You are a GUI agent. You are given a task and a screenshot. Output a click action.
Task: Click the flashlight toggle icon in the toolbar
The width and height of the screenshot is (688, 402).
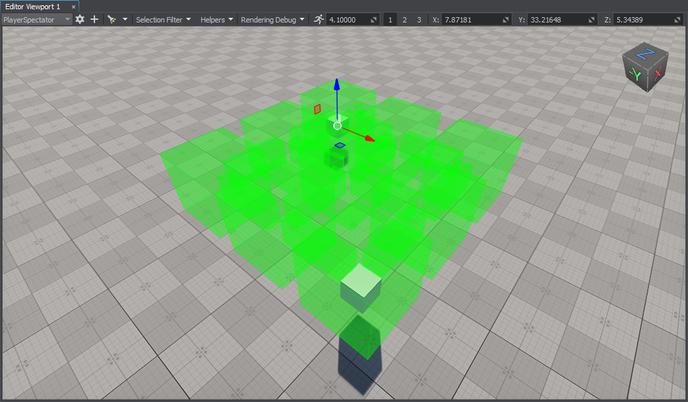[x=112, y=19]
